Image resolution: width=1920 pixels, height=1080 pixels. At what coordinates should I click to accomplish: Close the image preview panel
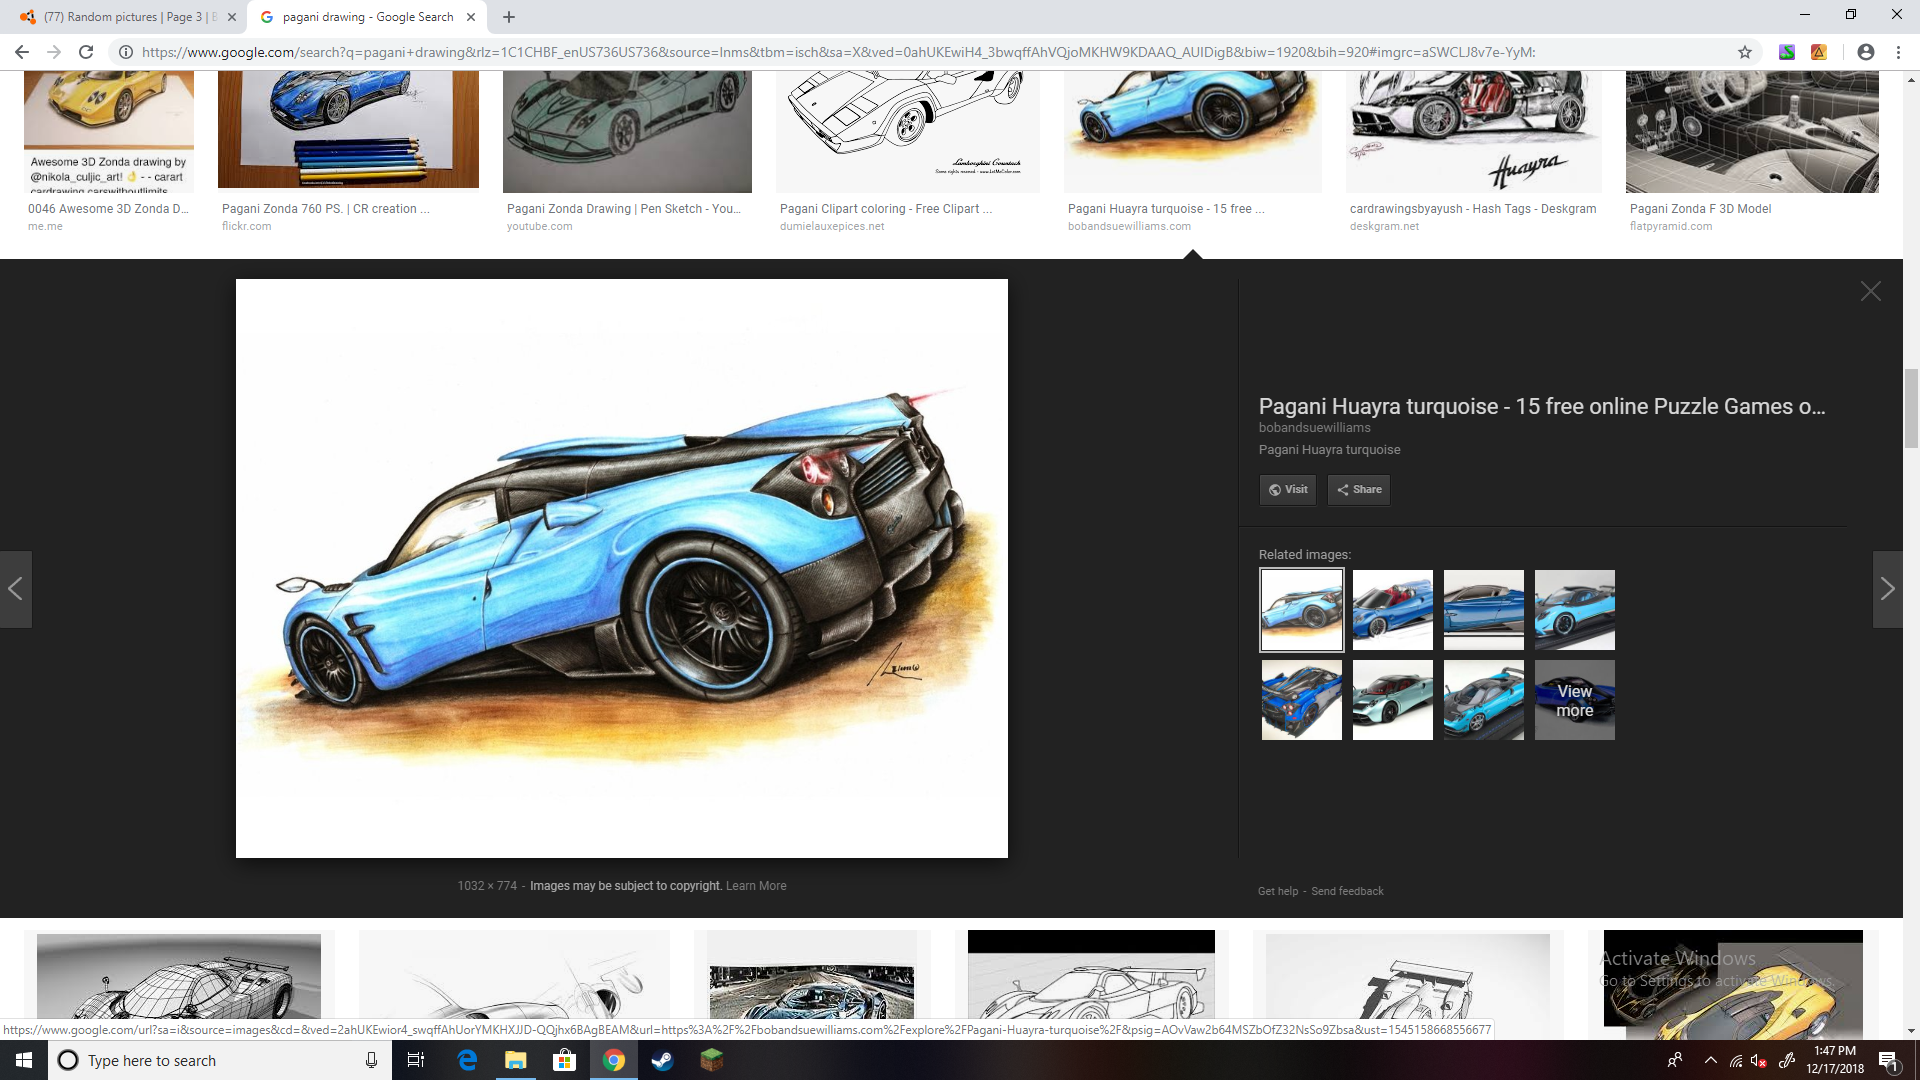(1870, 291)
